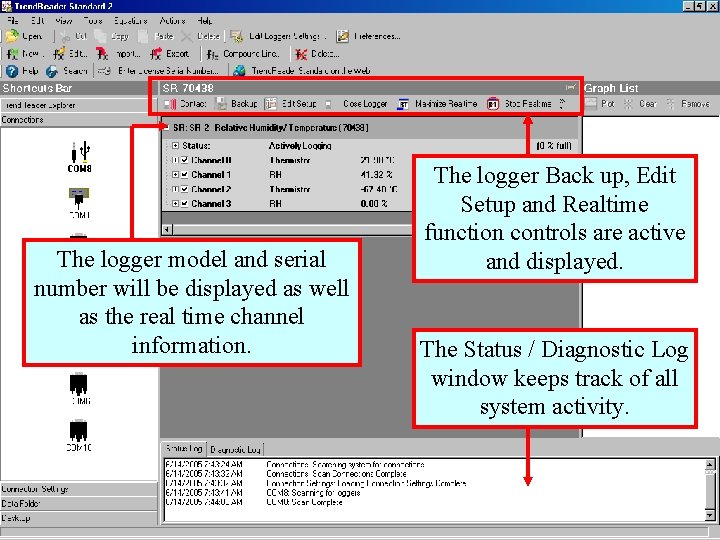Click the Edit Setup icon
Screen dimensions: 720x540
pos(271,104)
